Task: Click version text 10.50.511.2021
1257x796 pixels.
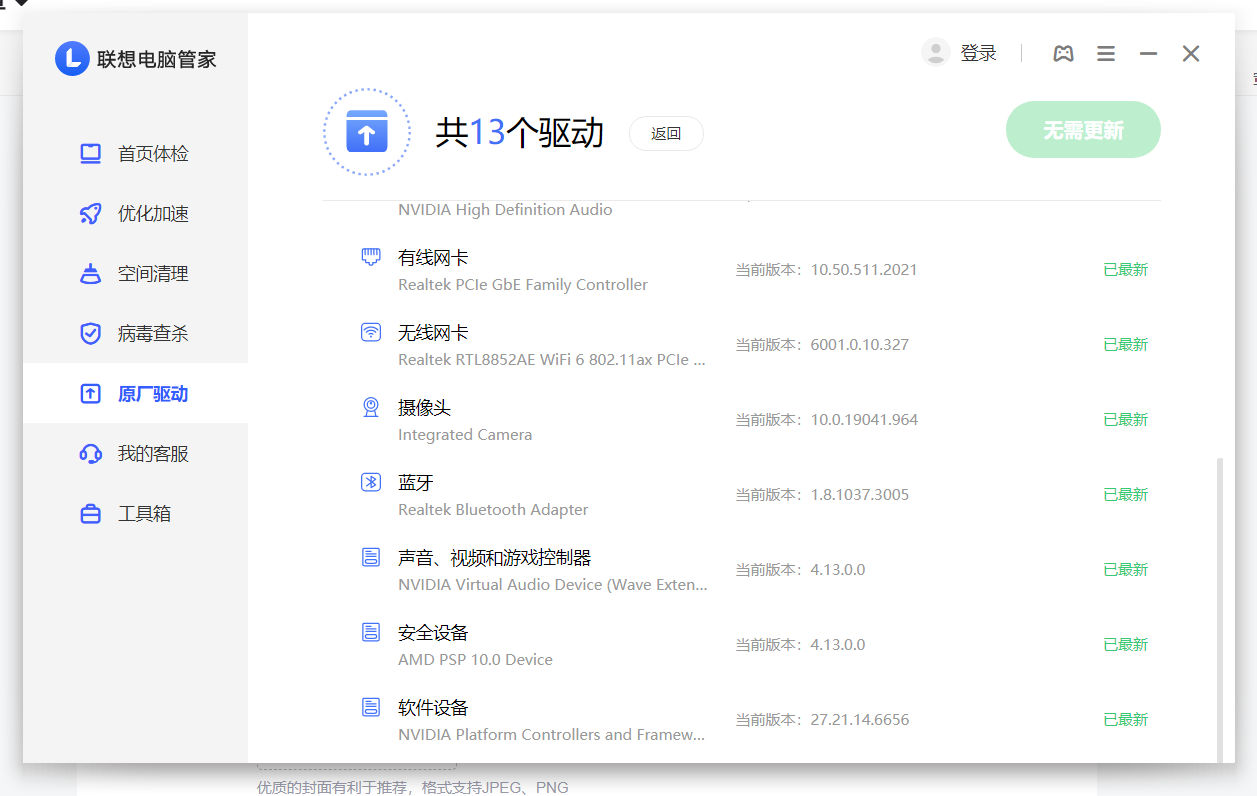Action: click(x=864, y=270)
